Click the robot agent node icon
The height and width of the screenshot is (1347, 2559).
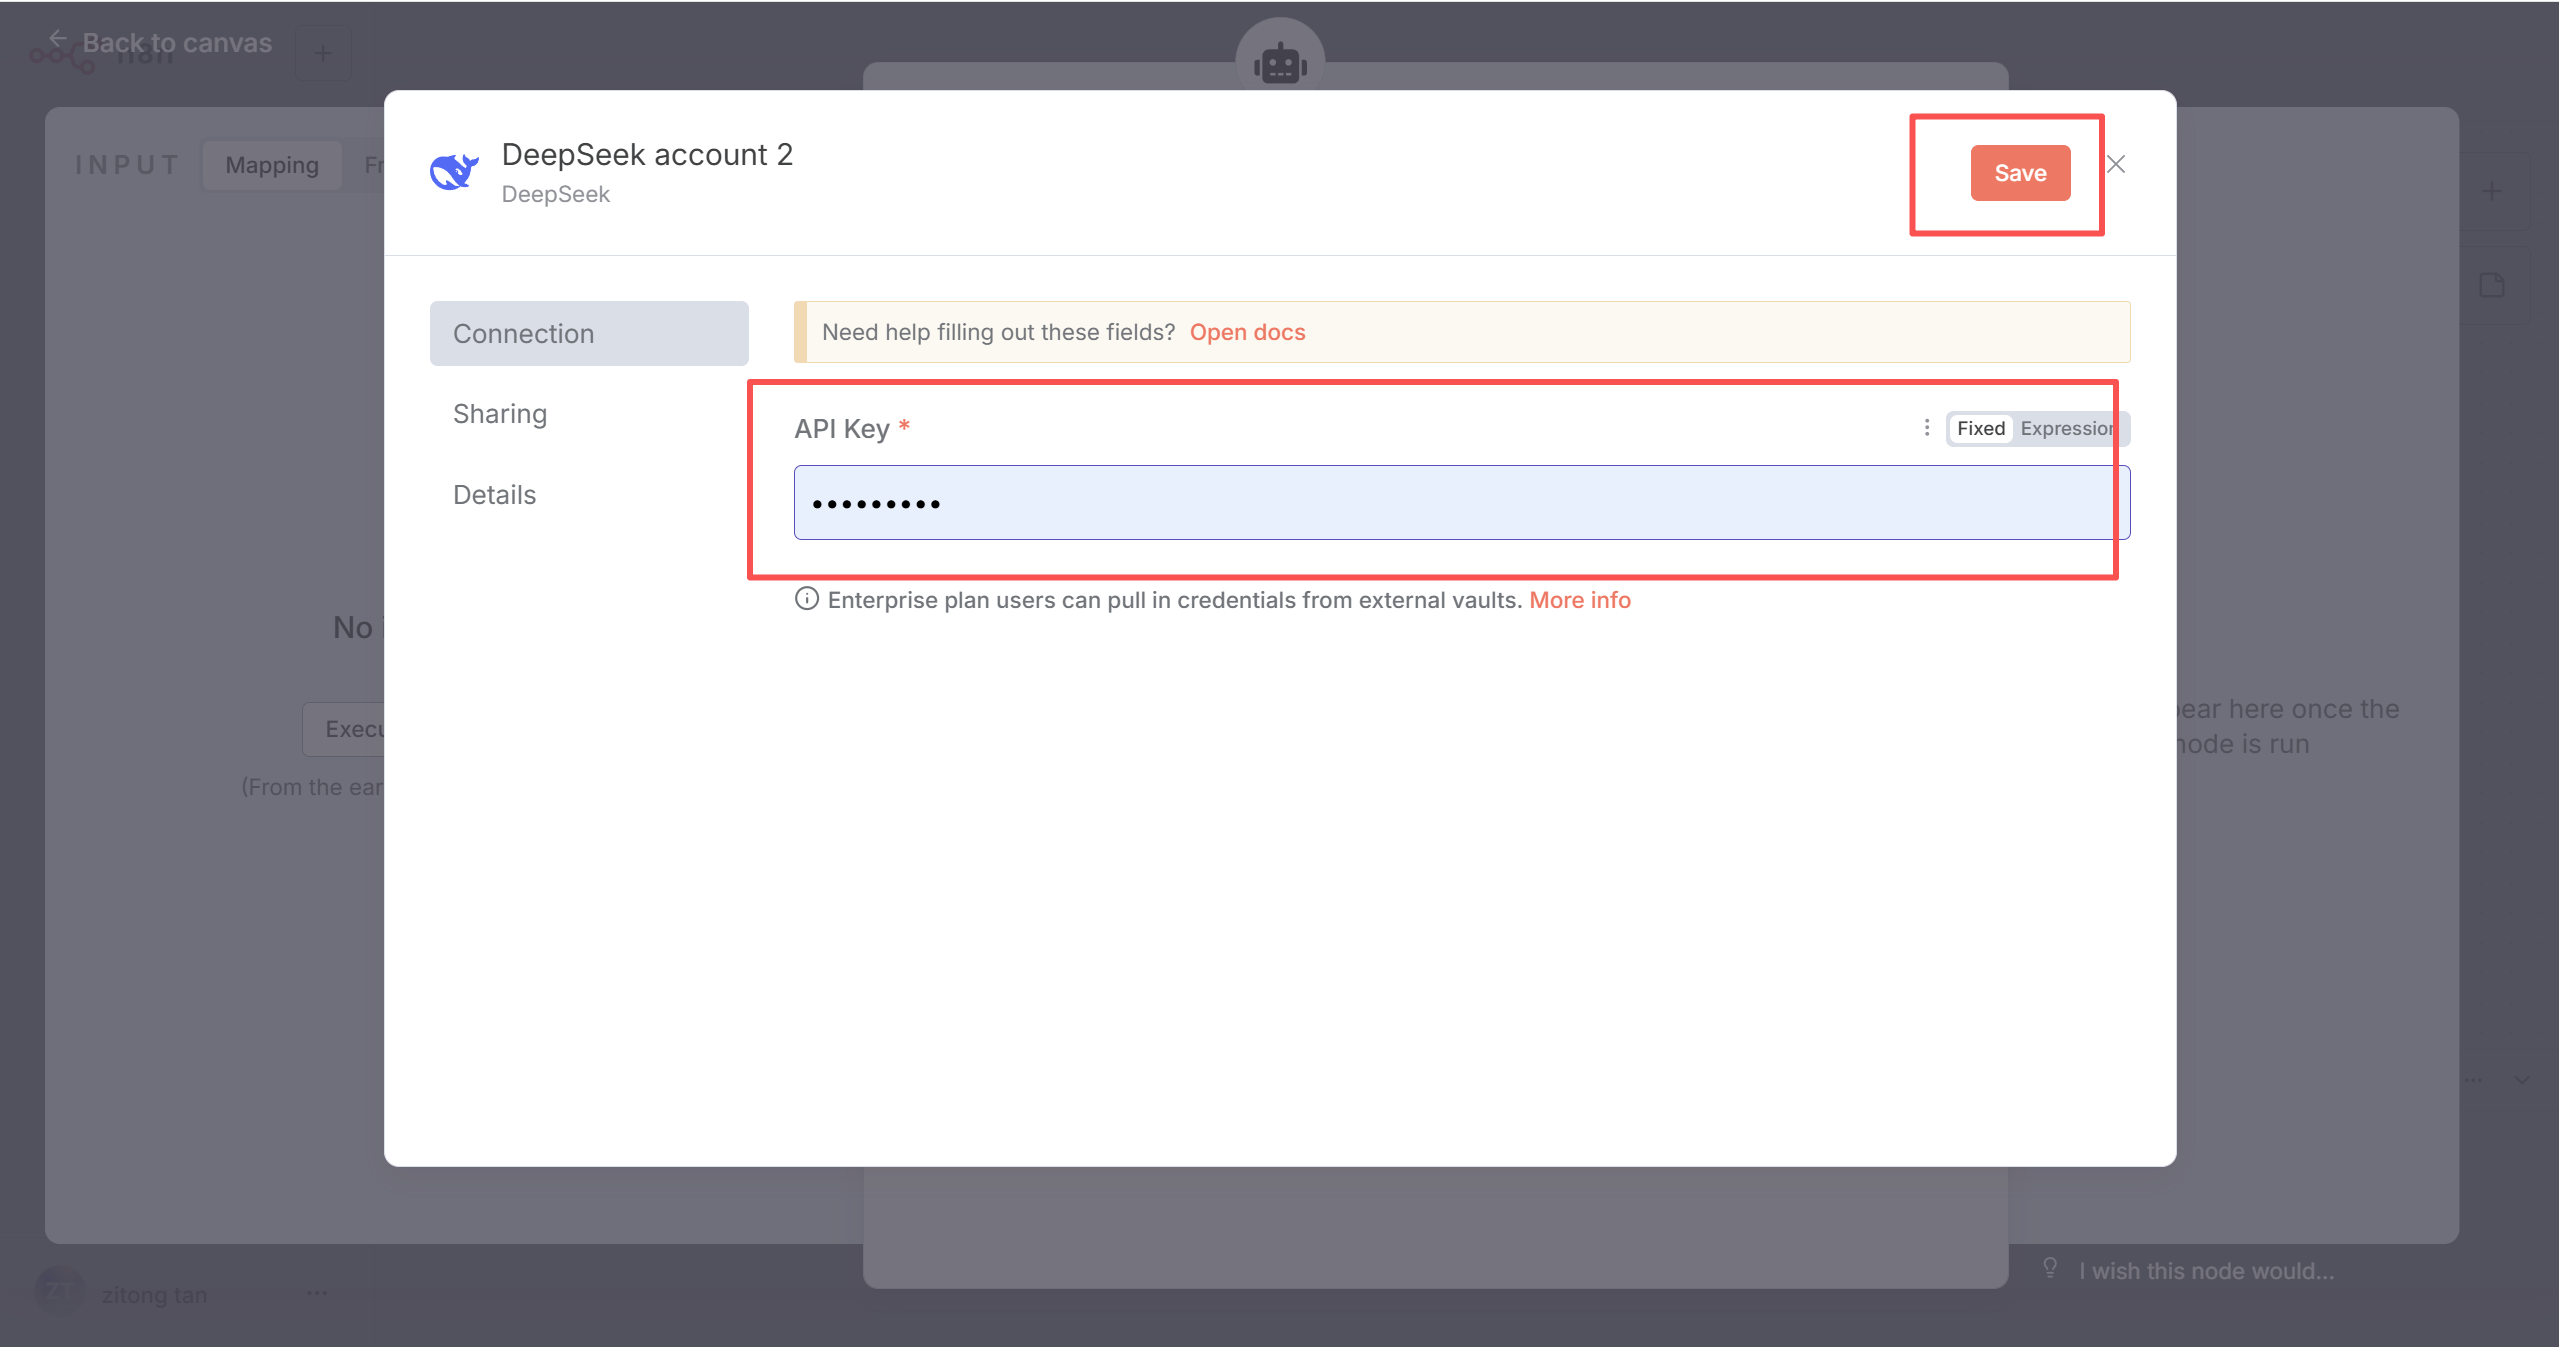tap(1280, 62)
